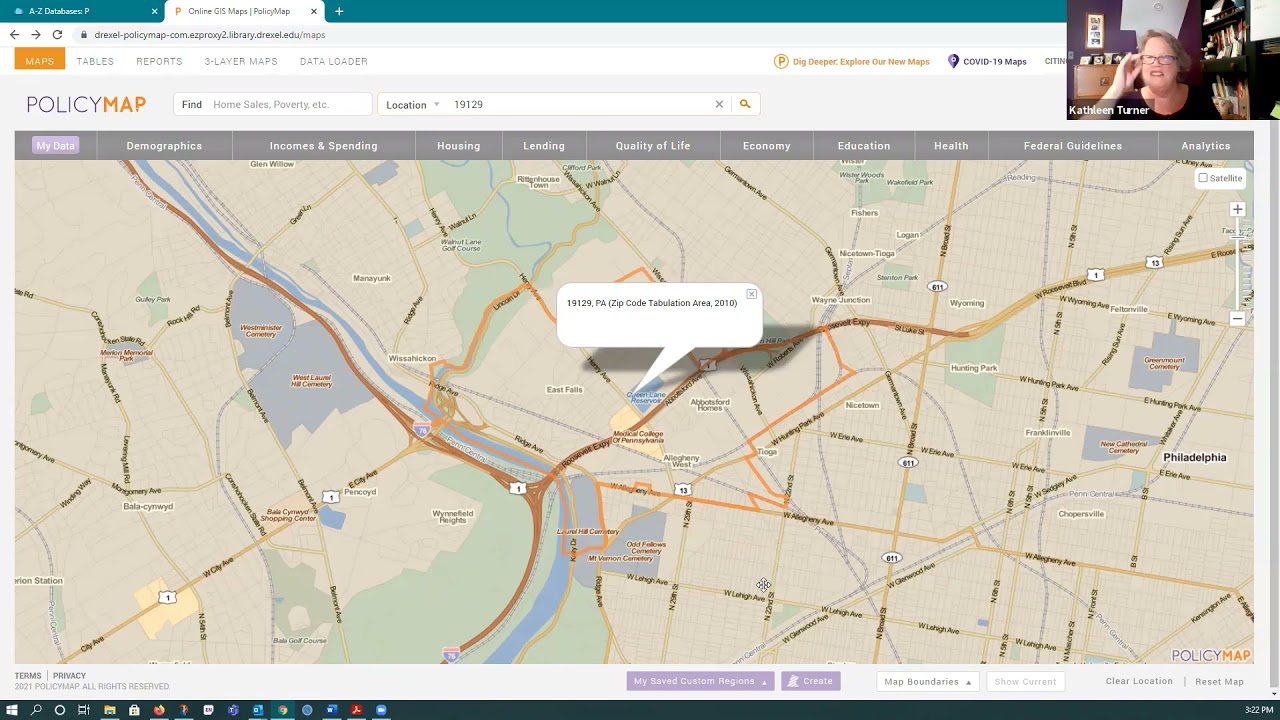
Task: Reload the browser page
Action: click(x=57, y=34)
